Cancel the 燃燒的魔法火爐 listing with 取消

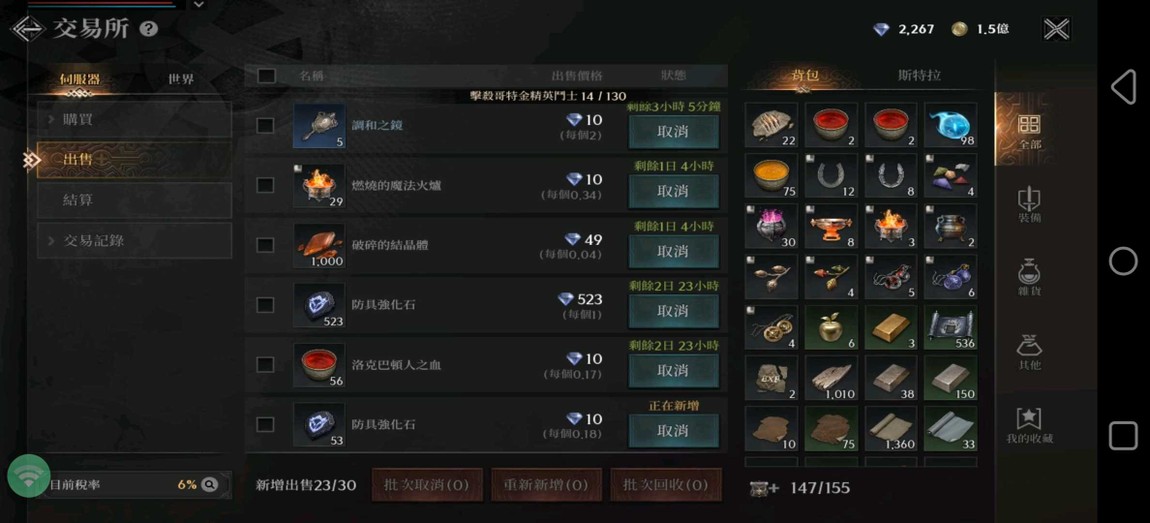(x=673, y=191)
